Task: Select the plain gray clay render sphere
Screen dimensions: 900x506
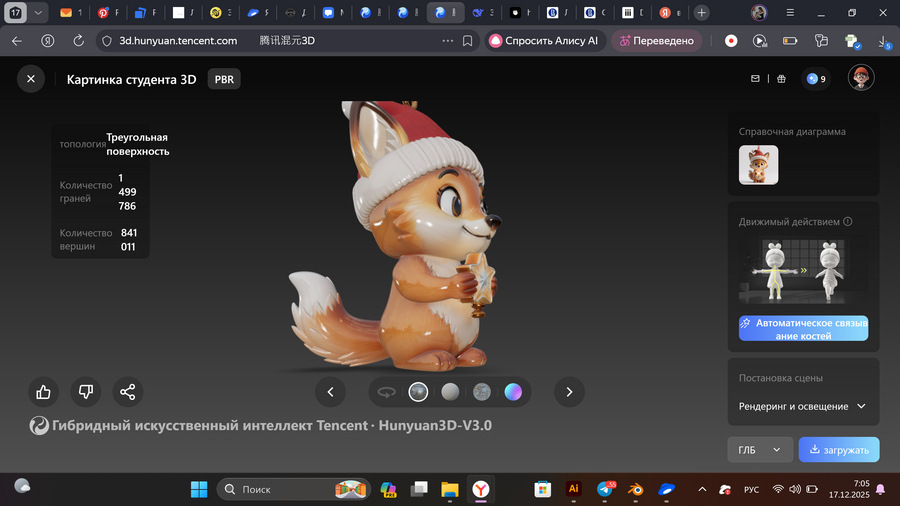Action: [450, 392]
